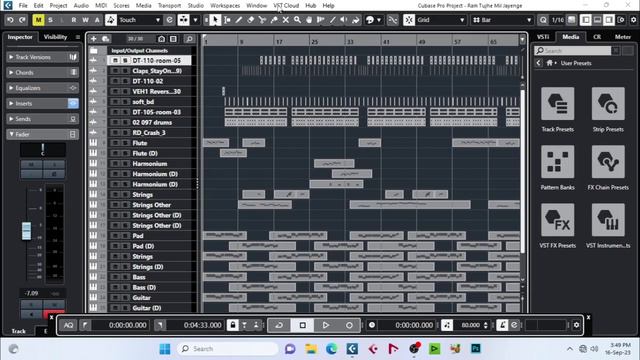Expand the Track Versions inspector section

[x=42, y=57]
